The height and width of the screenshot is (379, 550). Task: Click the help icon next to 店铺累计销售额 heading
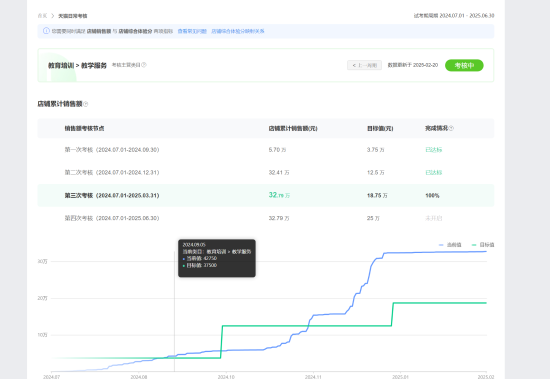point(86,104)
